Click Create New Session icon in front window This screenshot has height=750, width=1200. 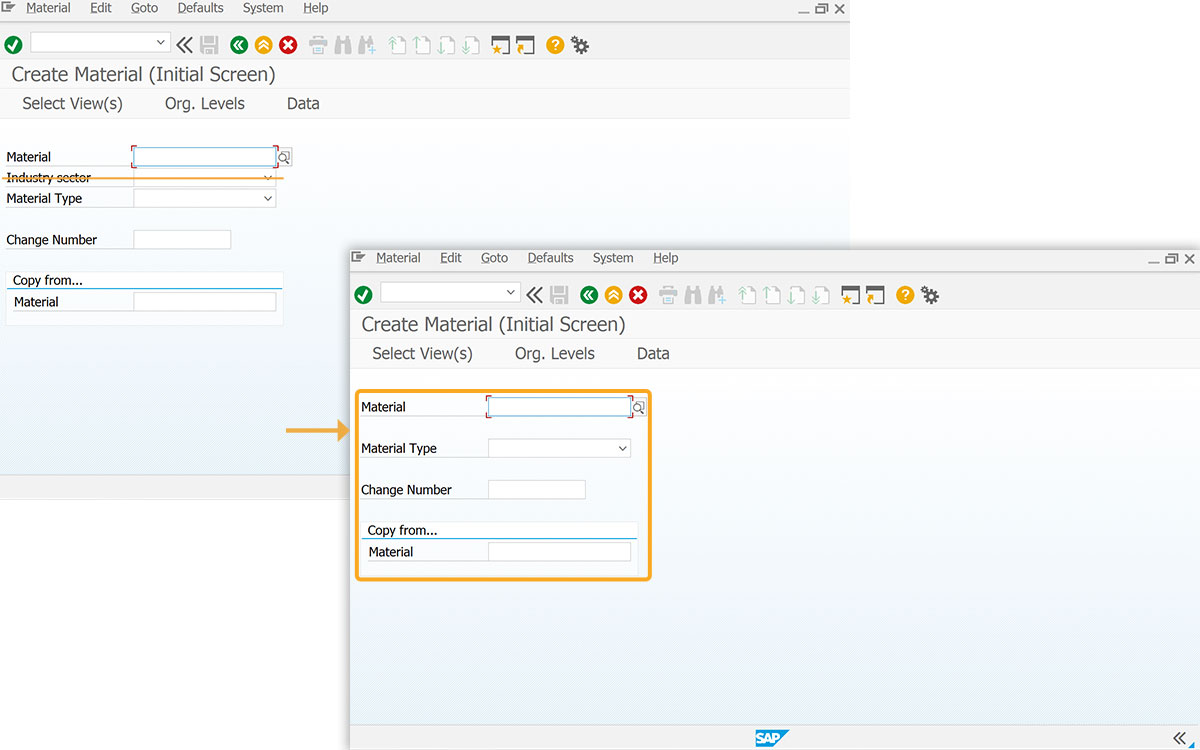850,295
